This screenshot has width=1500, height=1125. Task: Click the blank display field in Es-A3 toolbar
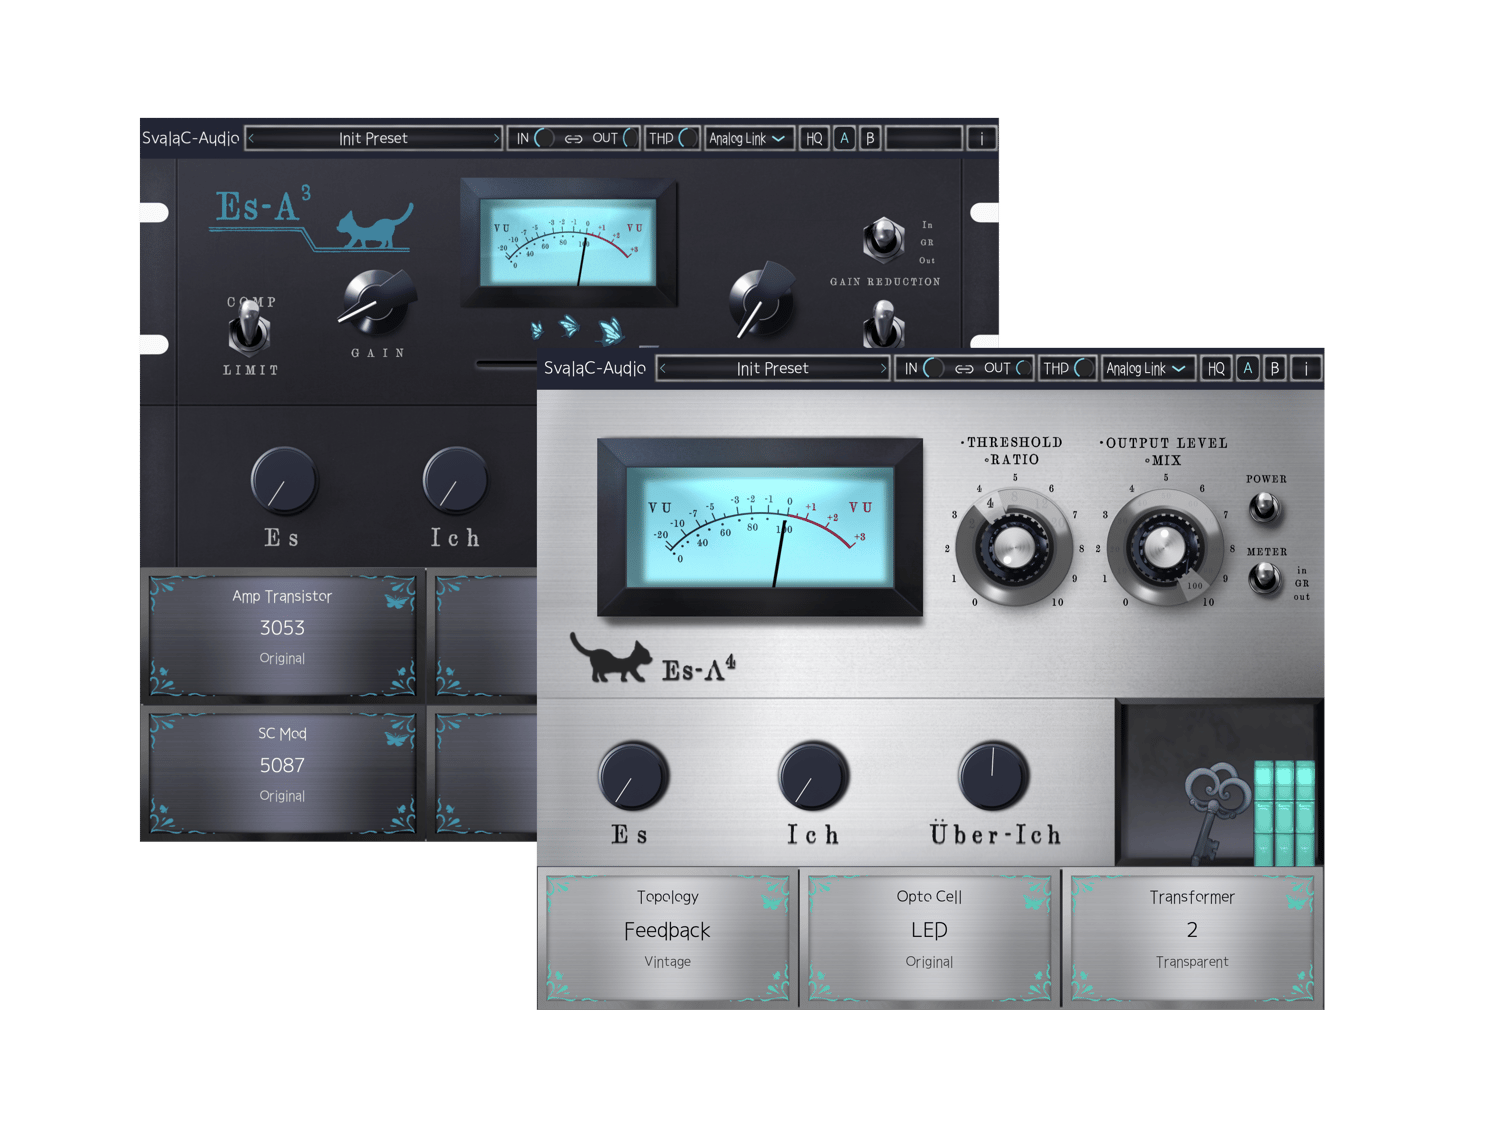point(924,139)
